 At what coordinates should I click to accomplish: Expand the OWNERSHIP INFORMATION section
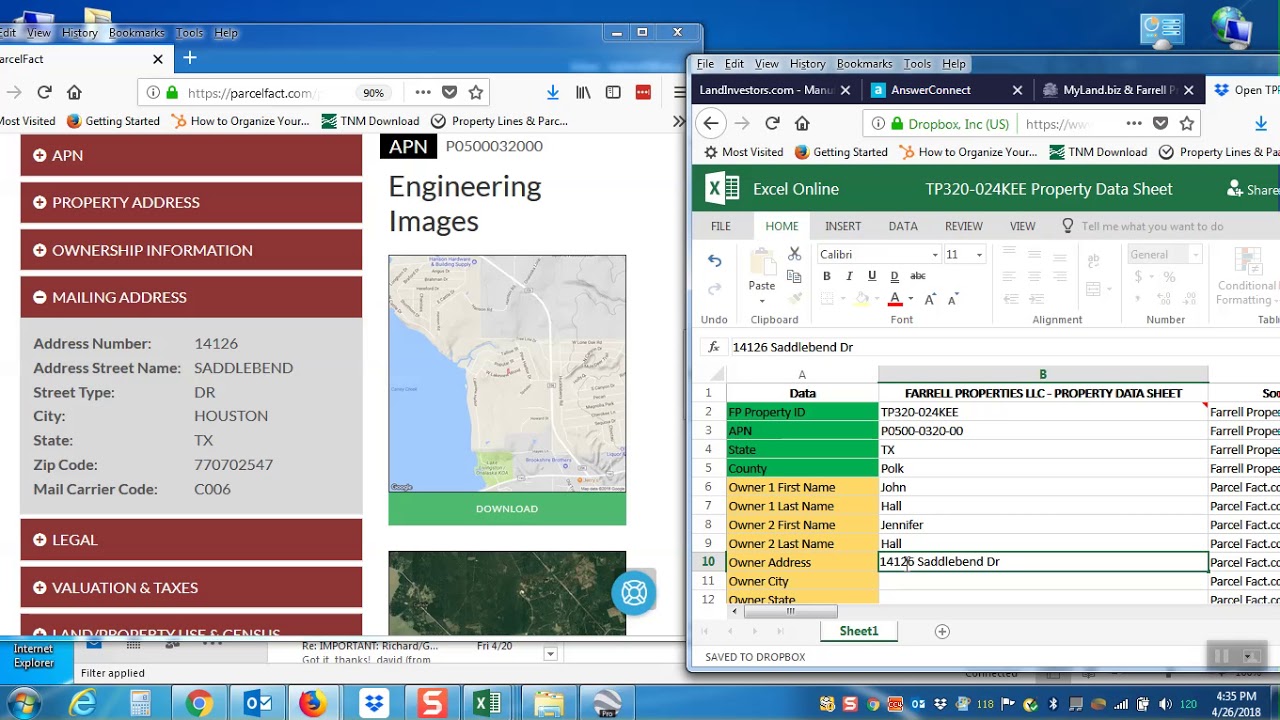[191, 250]
